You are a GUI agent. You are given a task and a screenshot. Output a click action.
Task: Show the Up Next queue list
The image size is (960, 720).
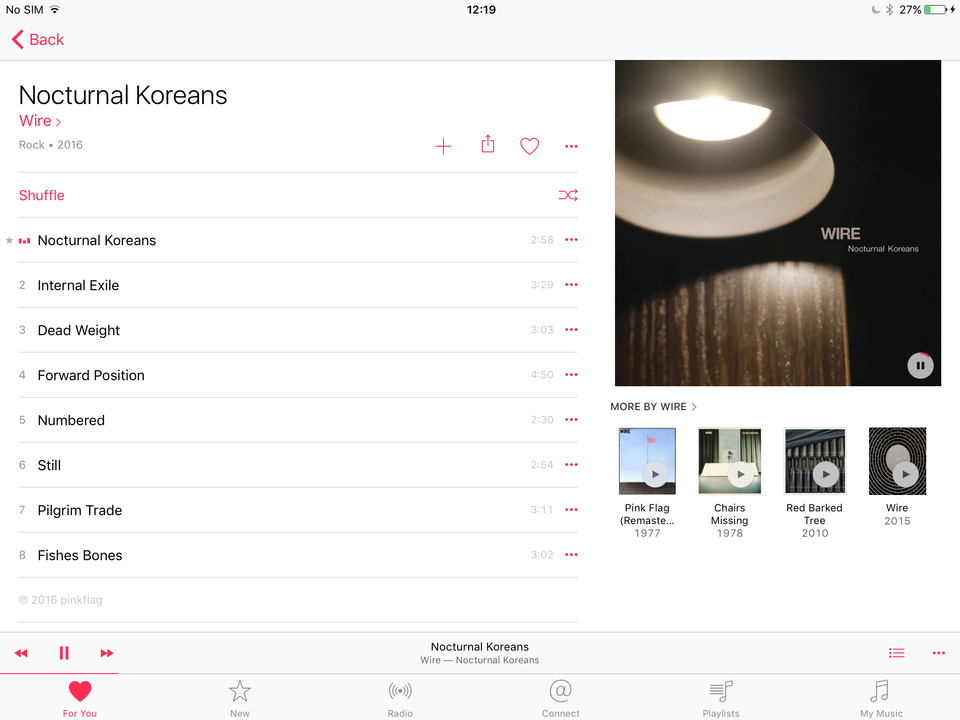tap(896, 653)
